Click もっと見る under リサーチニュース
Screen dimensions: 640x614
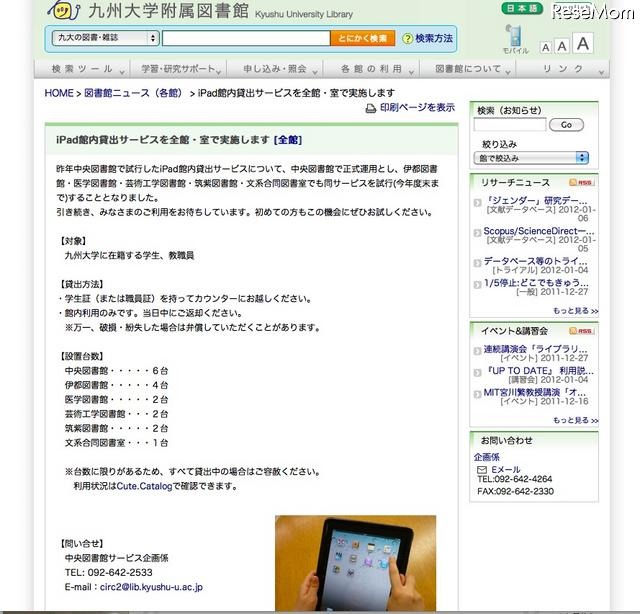point(576,311)
